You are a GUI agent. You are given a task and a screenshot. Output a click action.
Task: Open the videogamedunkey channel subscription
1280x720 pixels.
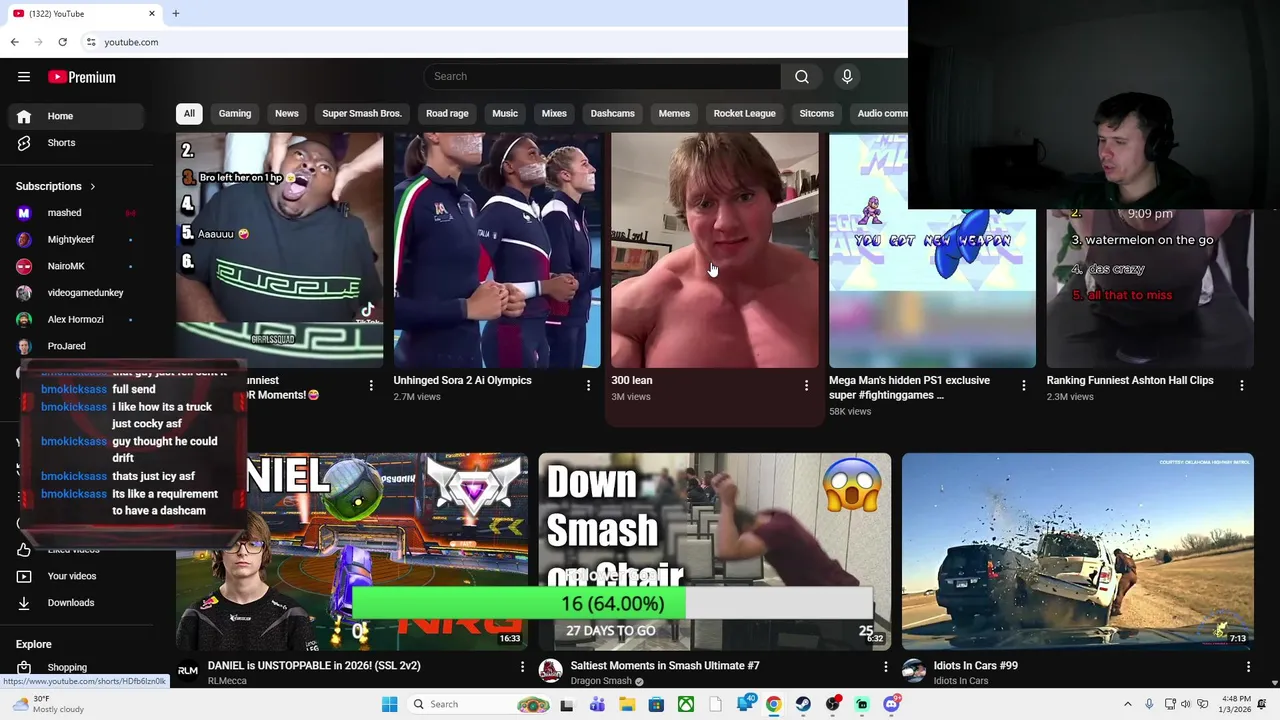point(76,293)
